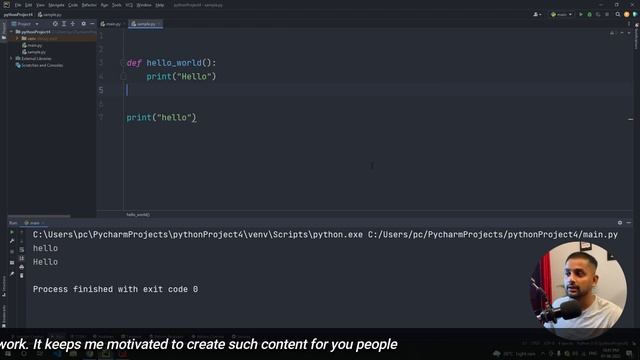Click the orange updates avatar icon
This screenshot has width=640, height=360.
tap(627, 15)
